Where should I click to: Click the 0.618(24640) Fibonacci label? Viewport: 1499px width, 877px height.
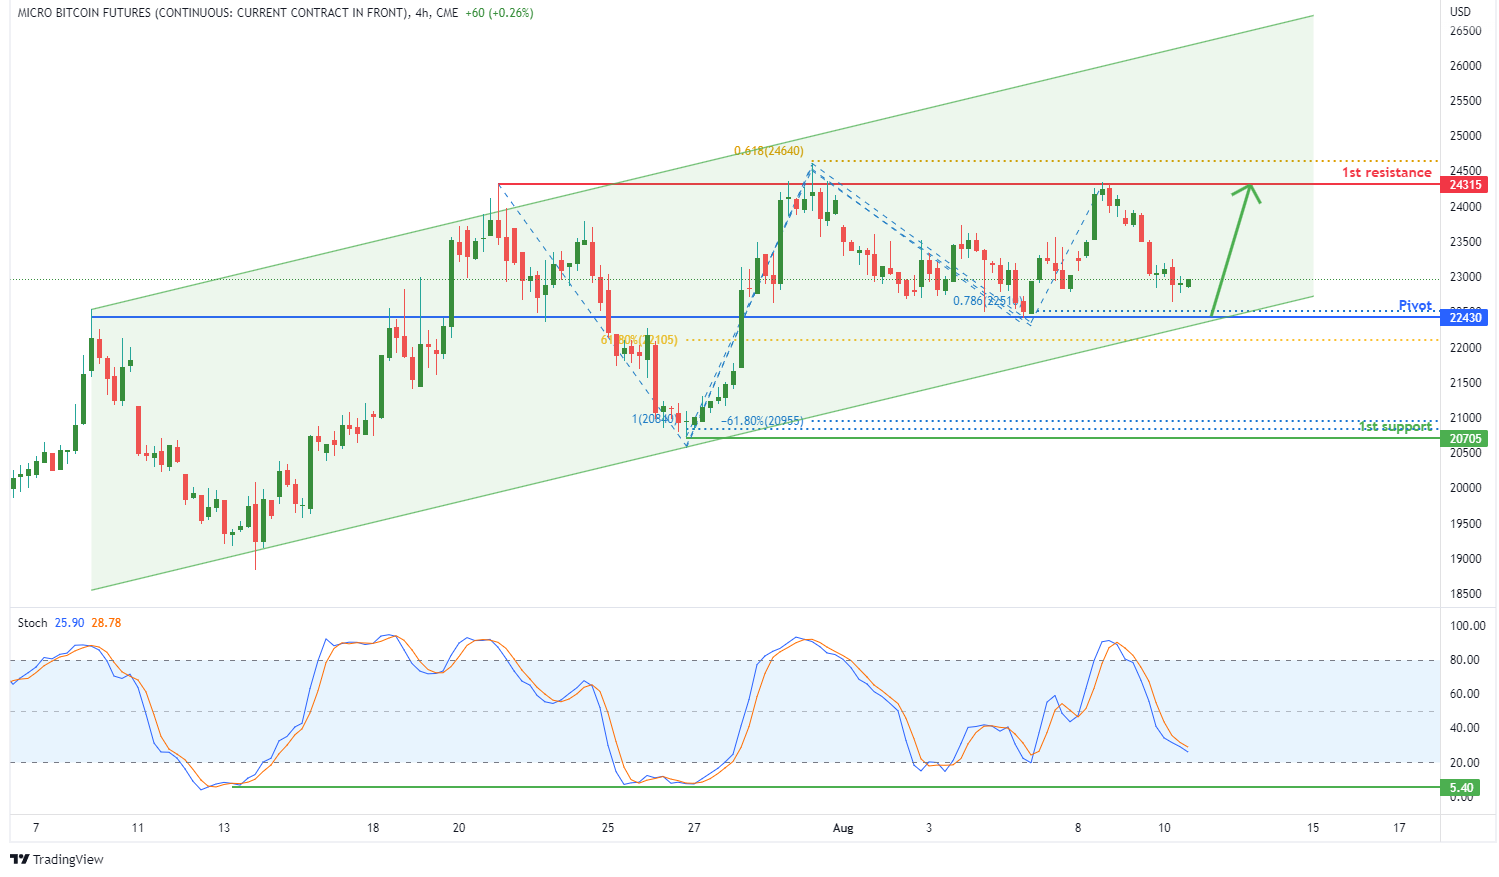[x=768, y=151]
